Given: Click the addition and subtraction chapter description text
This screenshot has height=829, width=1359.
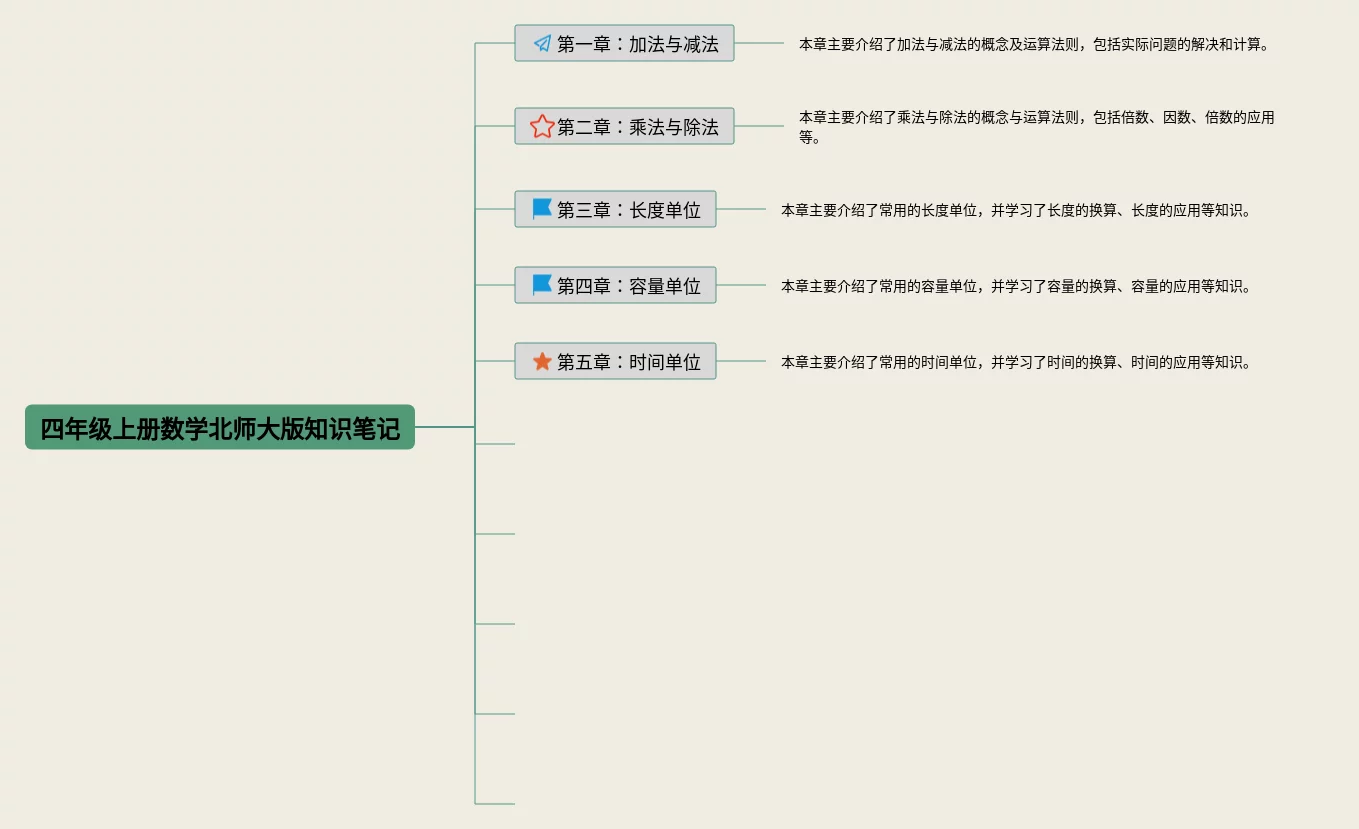Looking at the screenshot, I should [x=1034, y=45].
